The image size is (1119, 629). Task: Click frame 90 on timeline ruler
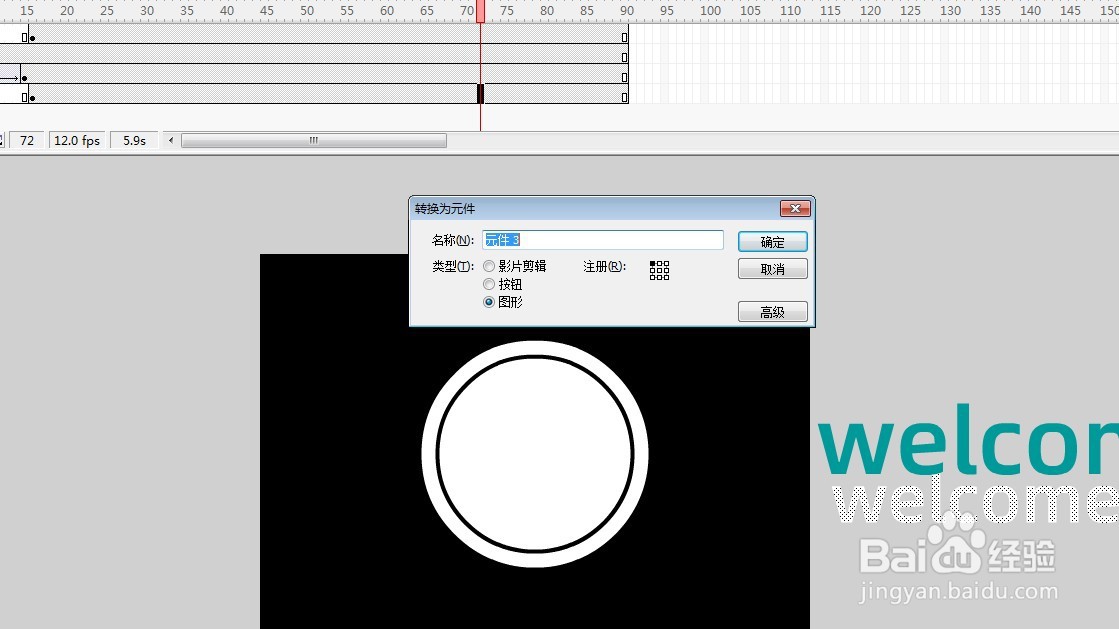627,11
